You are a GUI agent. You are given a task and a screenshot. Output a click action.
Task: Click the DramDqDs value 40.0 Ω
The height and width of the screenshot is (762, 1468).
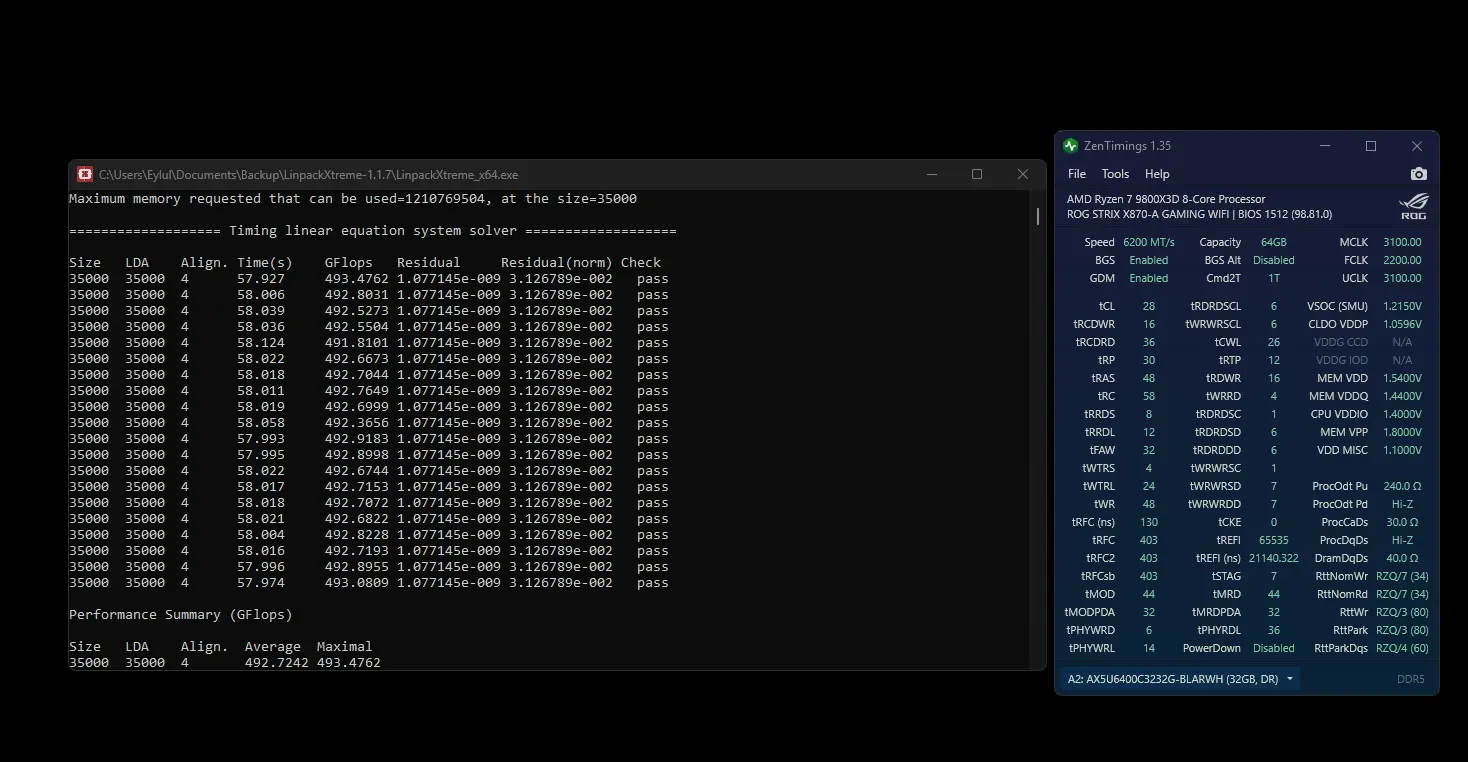pos(1402,558)
